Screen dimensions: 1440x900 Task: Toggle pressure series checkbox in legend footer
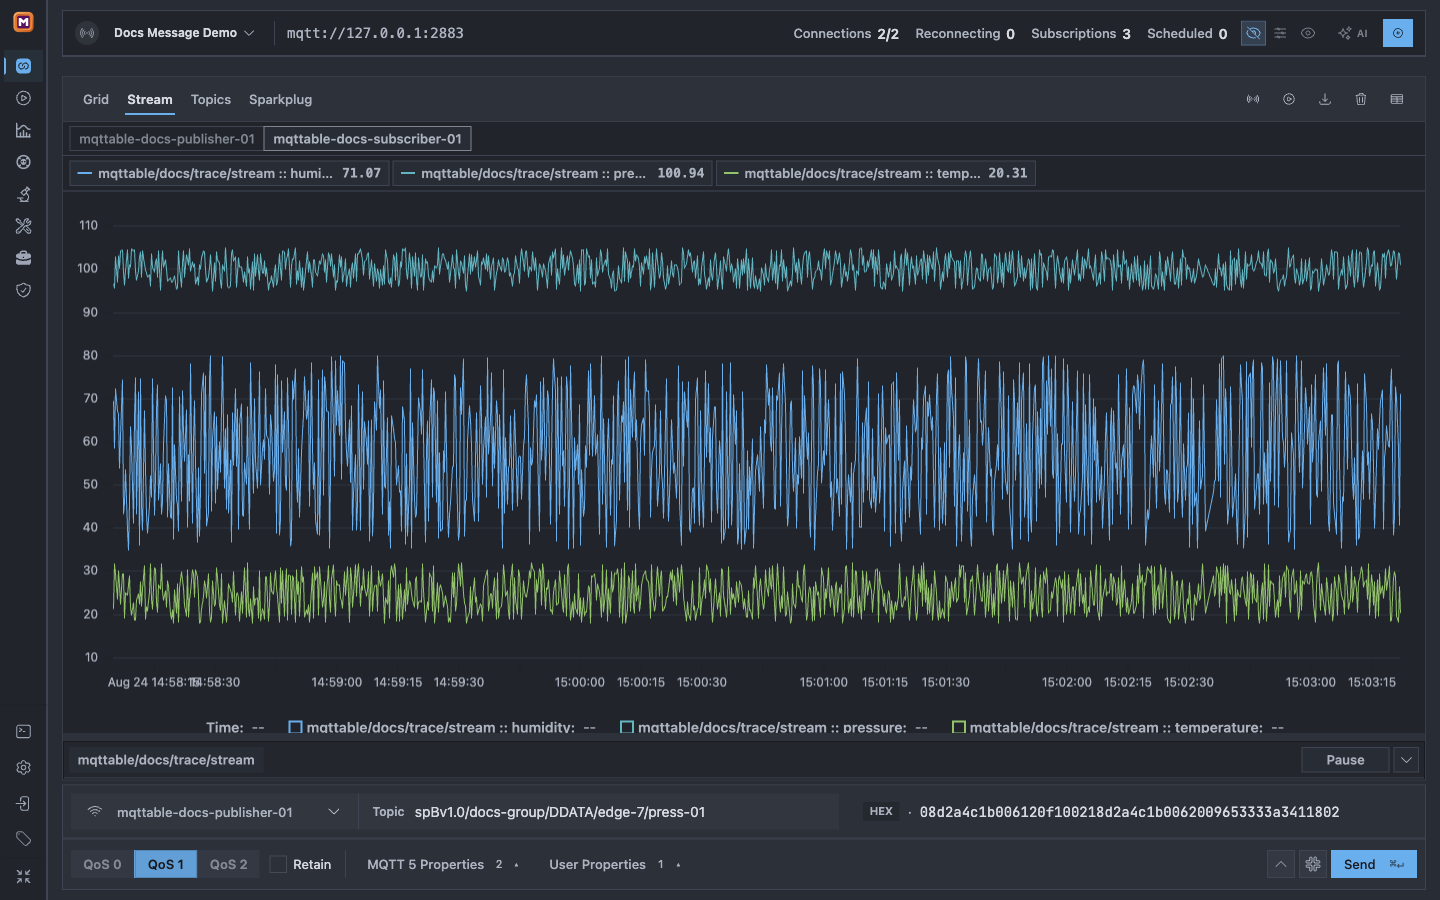click(x=627, y=727)
